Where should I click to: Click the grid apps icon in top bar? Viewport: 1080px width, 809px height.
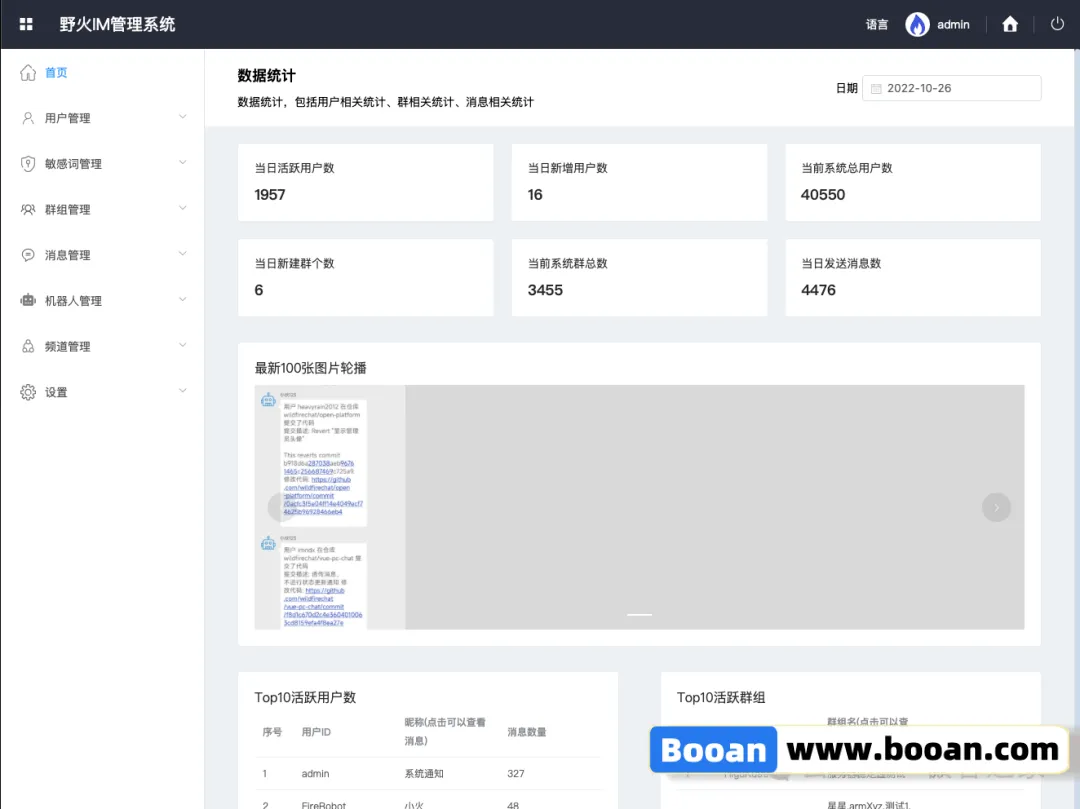pos(25,24)
